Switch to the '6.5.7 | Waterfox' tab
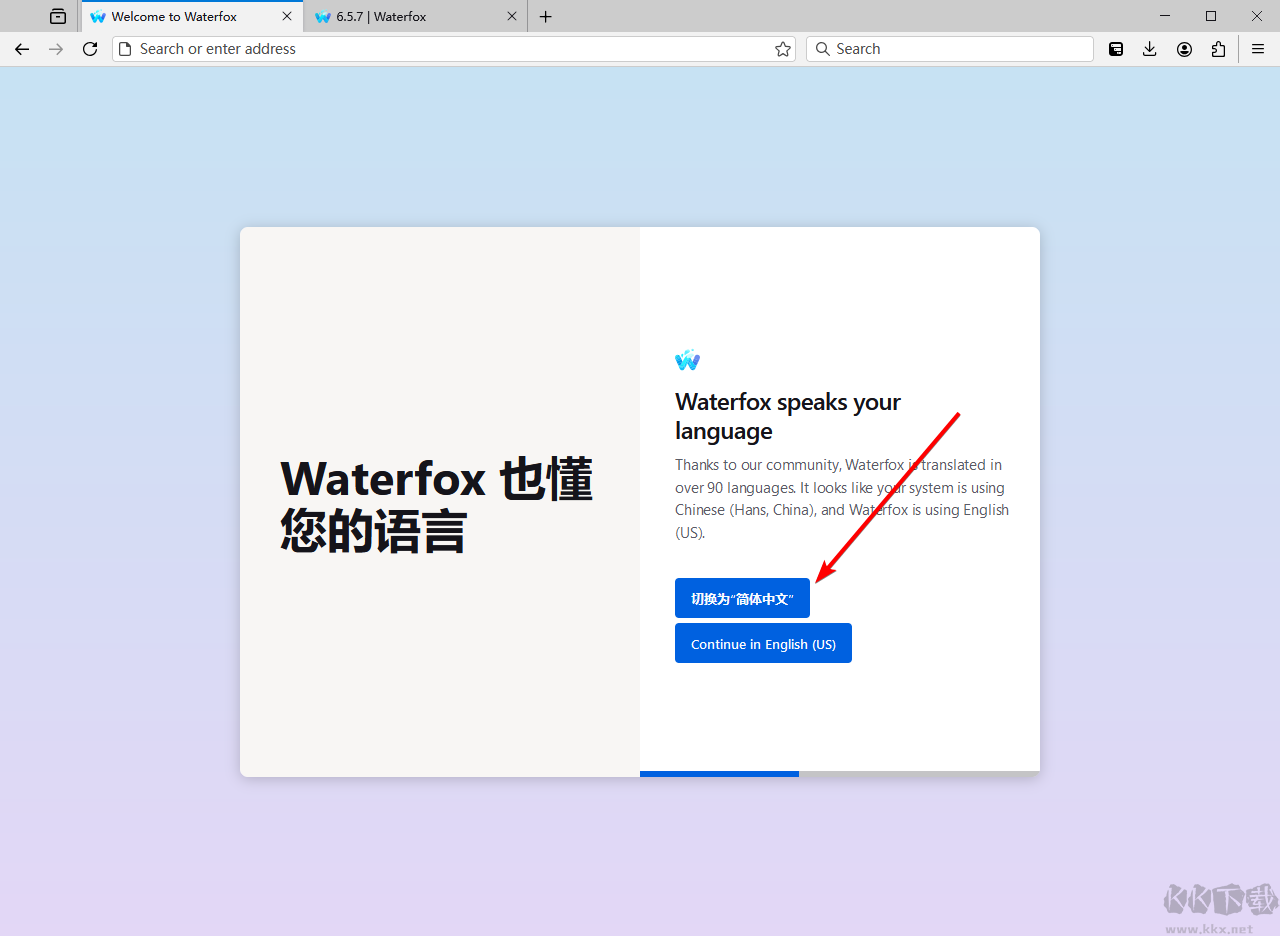 pyautogui.click(x=400, y=16)
